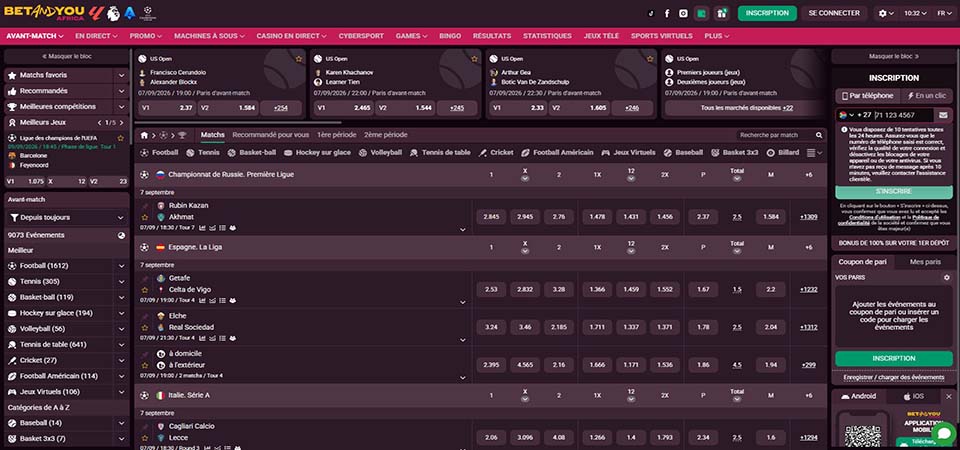Filter by Tennis in sports bar
The width and height of the screenshot is (960, 450).
[x=203, y=152]
